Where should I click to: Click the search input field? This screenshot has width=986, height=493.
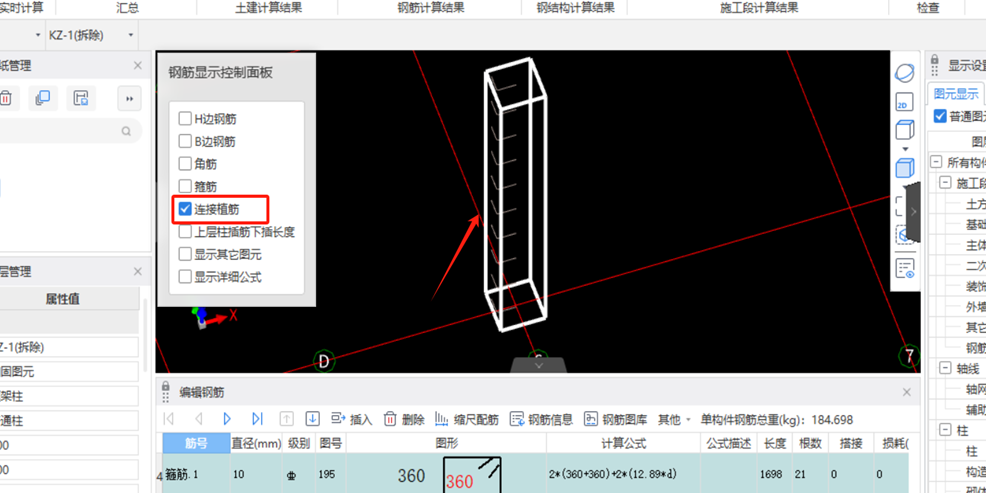pyautogui.click(x=68, y=131)
